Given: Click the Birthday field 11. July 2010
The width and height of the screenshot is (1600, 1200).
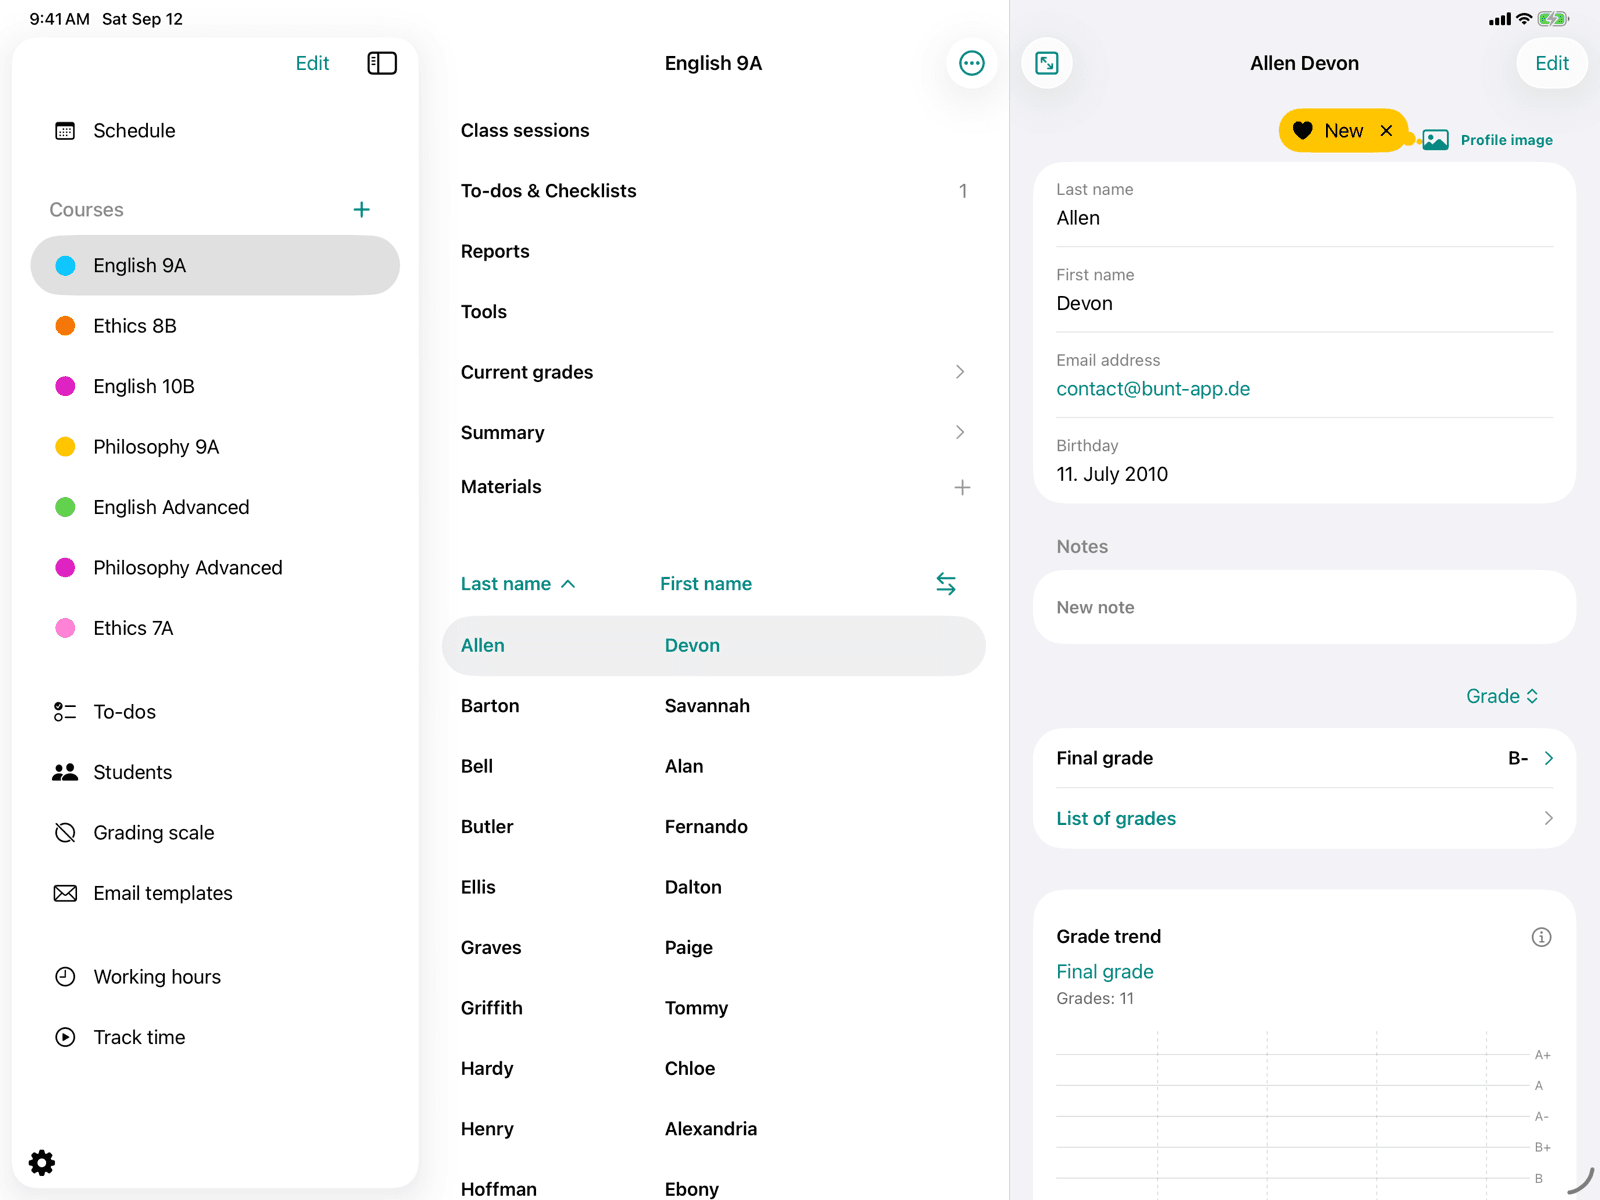Looking at the screenshot, I should [1304, 461].
